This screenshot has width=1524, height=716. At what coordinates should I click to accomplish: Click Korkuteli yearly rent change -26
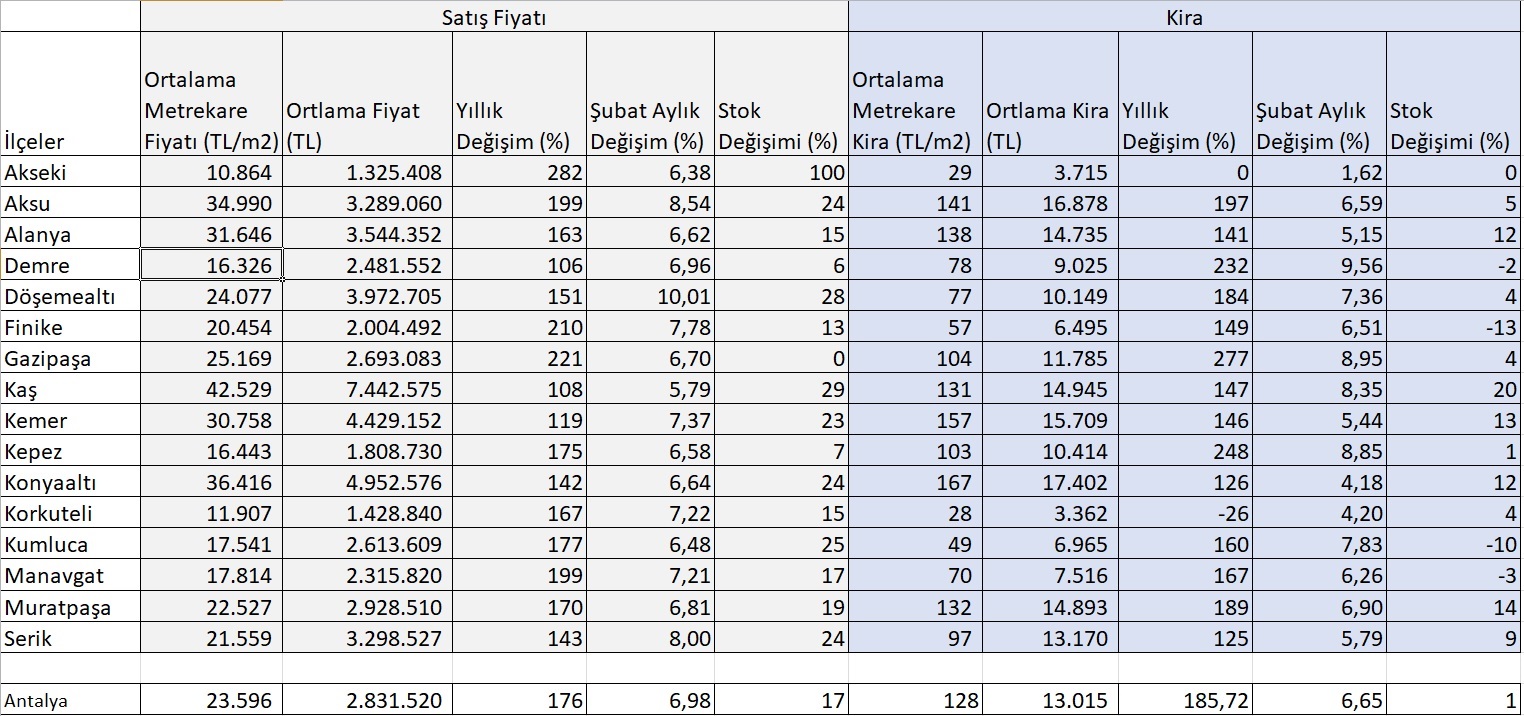point(1184,514)
